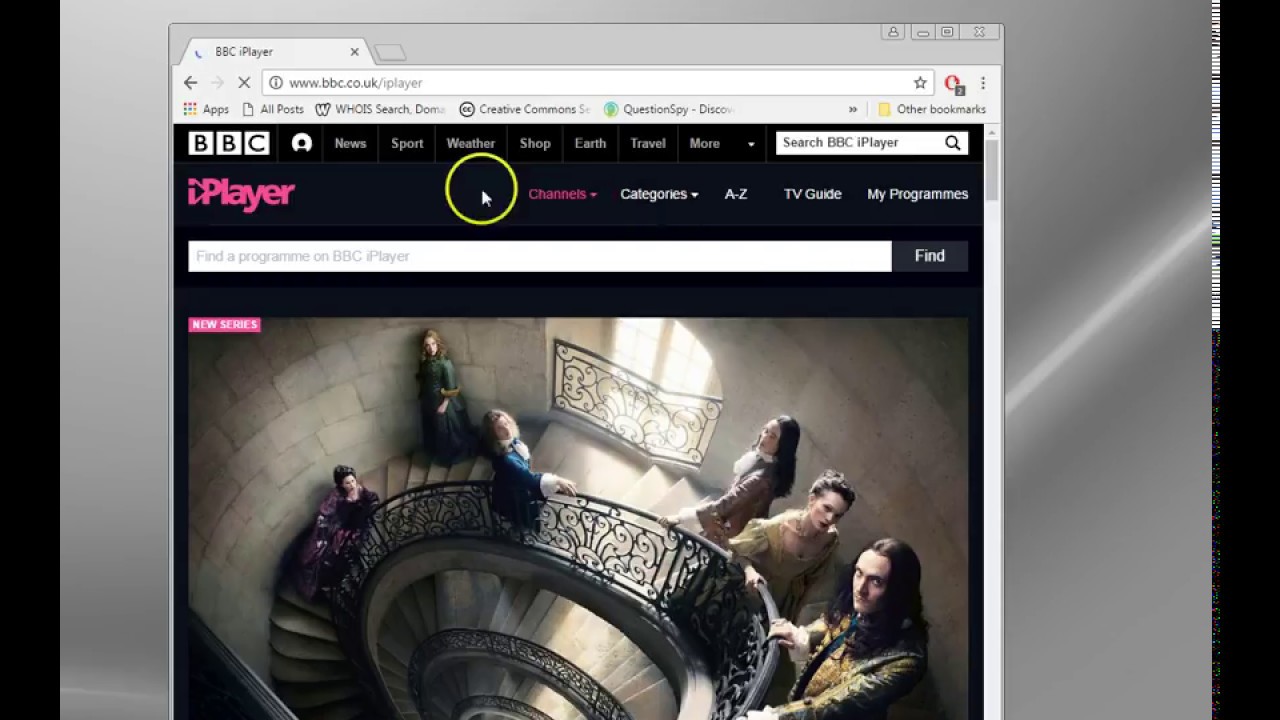
Task: Click the iPlayer logo
Action: 241,194
